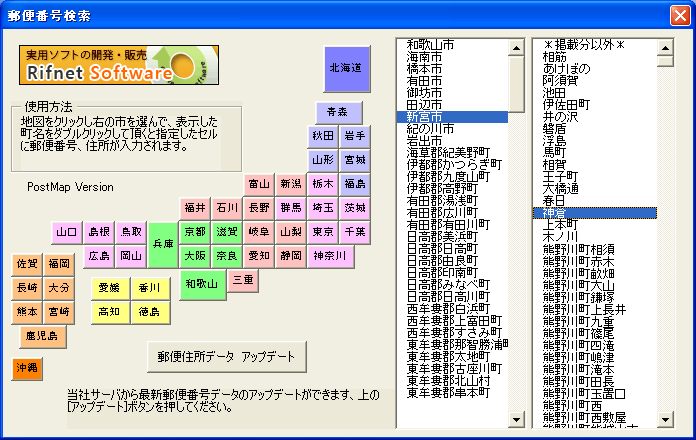Click the yellow 高知 prefecture button
Viewport: 696px width, 440px height.
click(110, 312)
